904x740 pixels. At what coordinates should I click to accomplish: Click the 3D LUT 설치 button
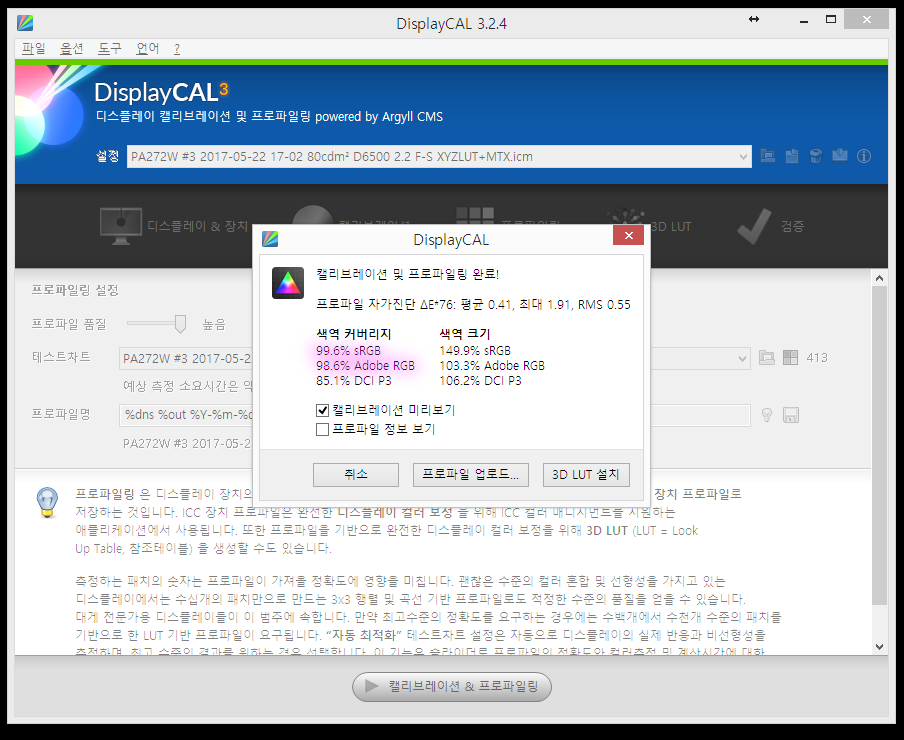click(586, 474)
